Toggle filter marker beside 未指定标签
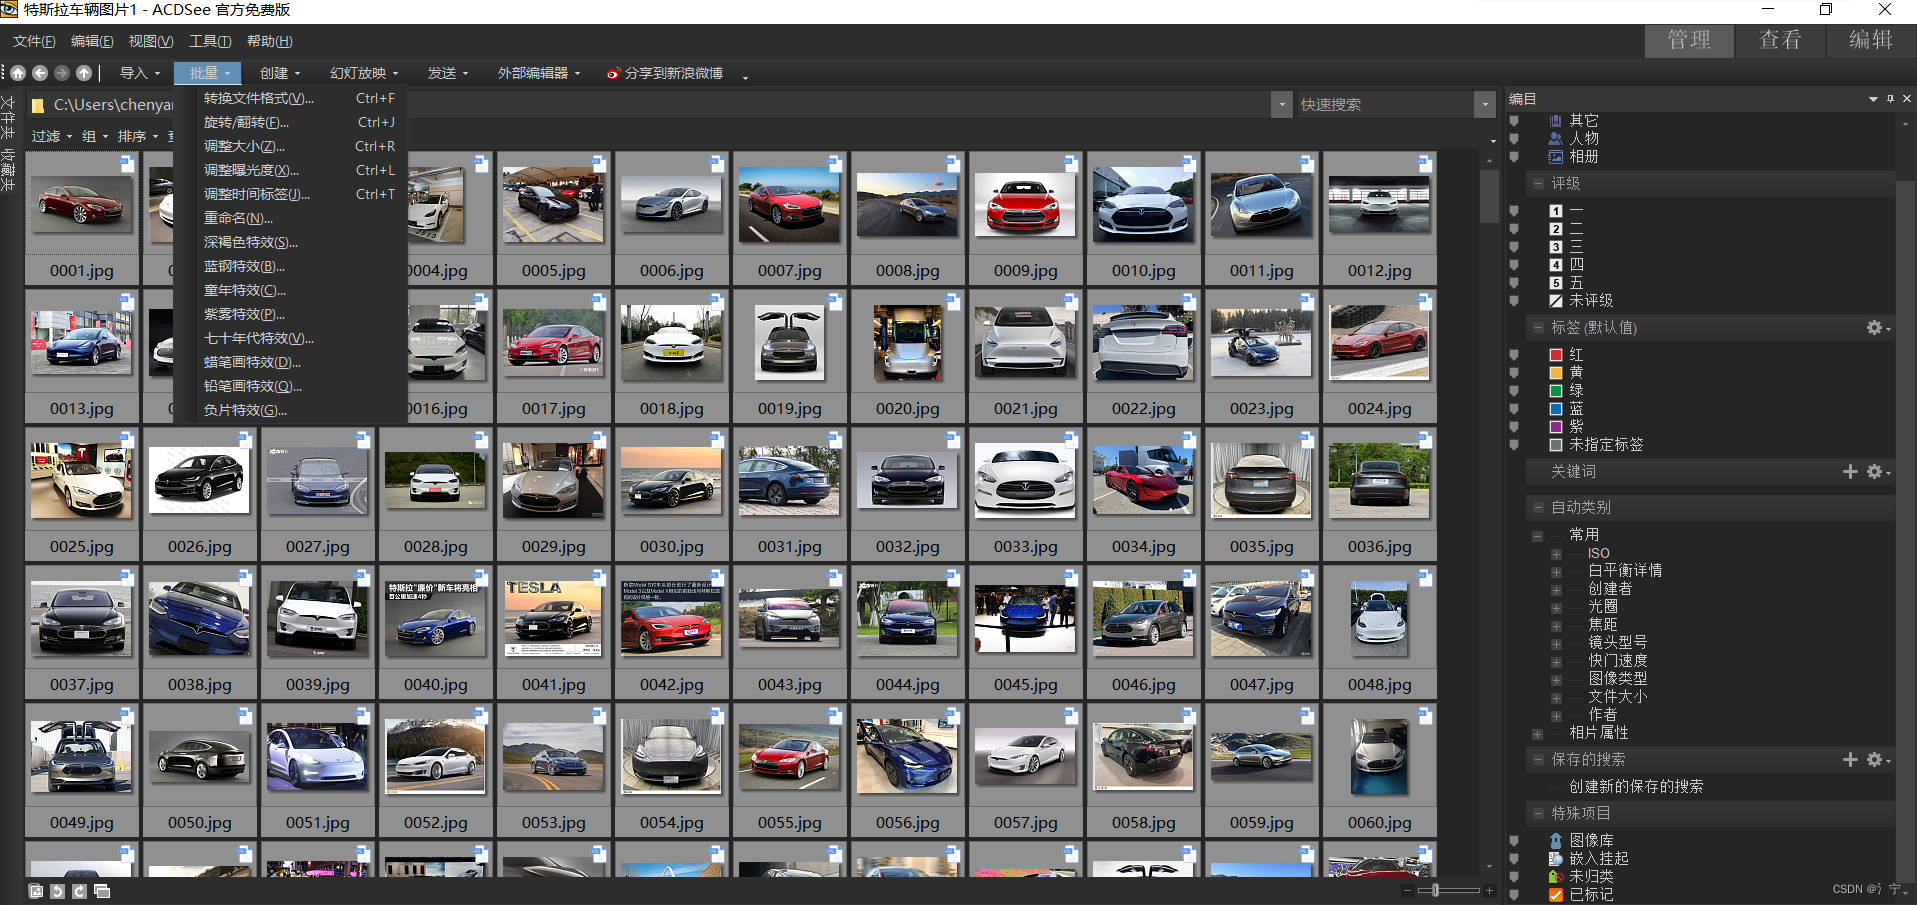Viewport: 1917px width, 905px height. point(1514,445)
